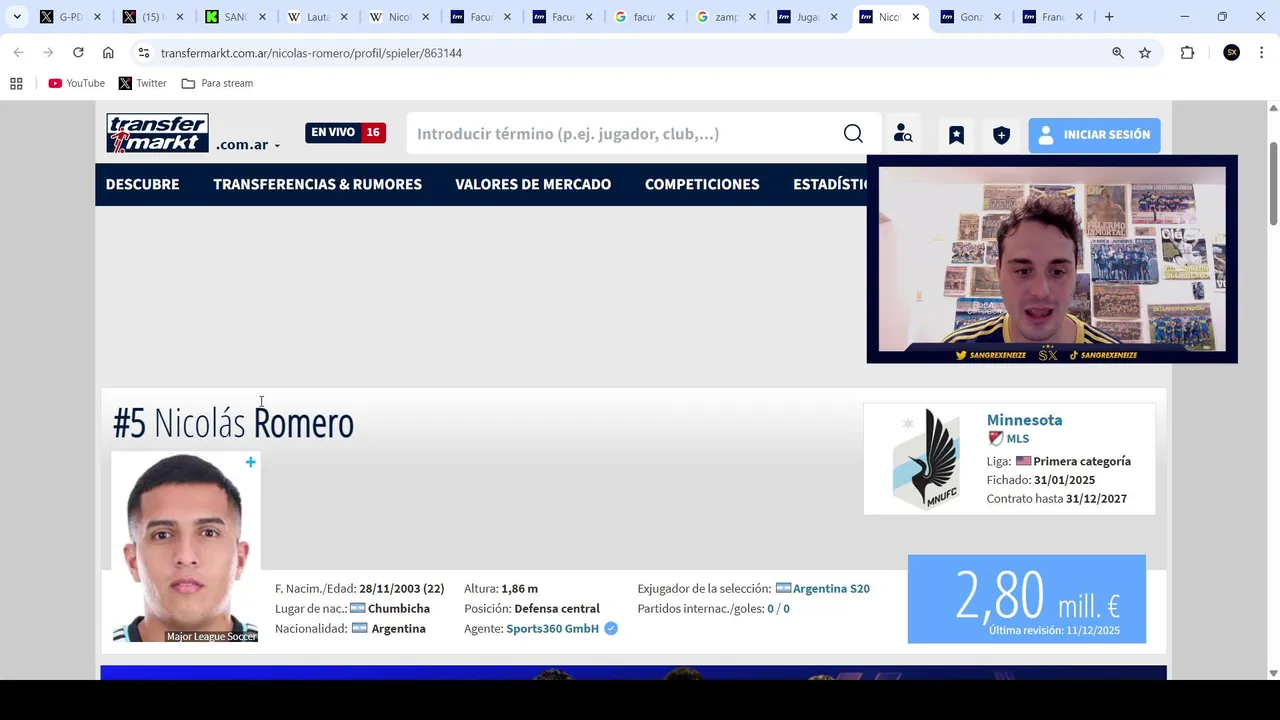This screenshot has width=1280, height=720.
Task: Click the transfermarkt URL address bar
Action: 311,53
